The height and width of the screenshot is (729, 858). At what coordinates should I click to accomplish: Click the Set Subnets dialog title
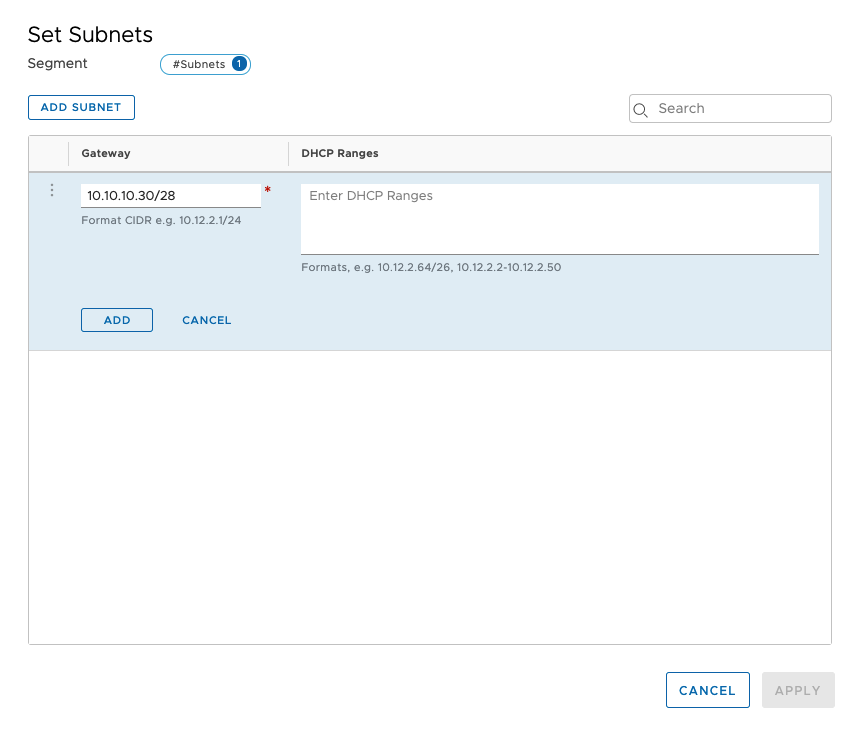[90, 35]
